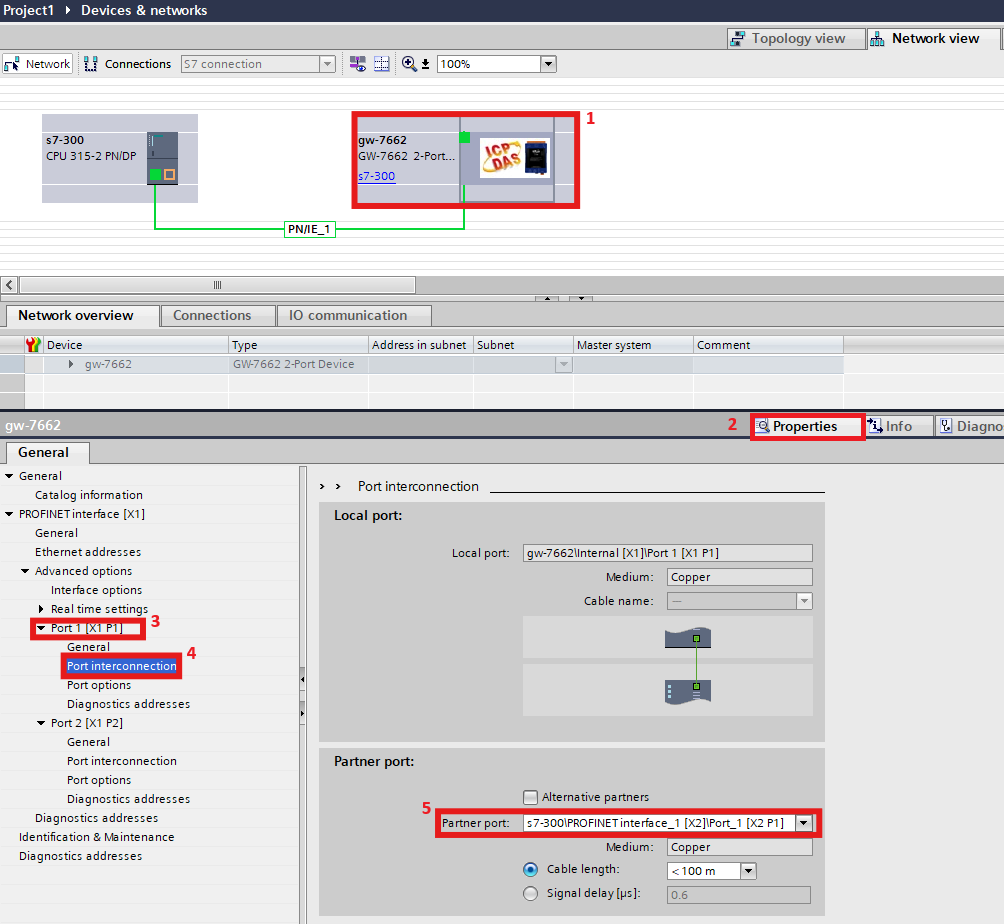The width and height of the screenshot is (1004, 924).
Task: Select the Cable length radio button
Action: point(530,870)
